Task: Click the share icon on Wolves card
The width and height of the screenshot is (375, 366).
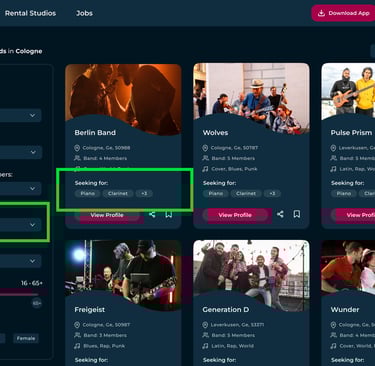Action: click(280, 214)
